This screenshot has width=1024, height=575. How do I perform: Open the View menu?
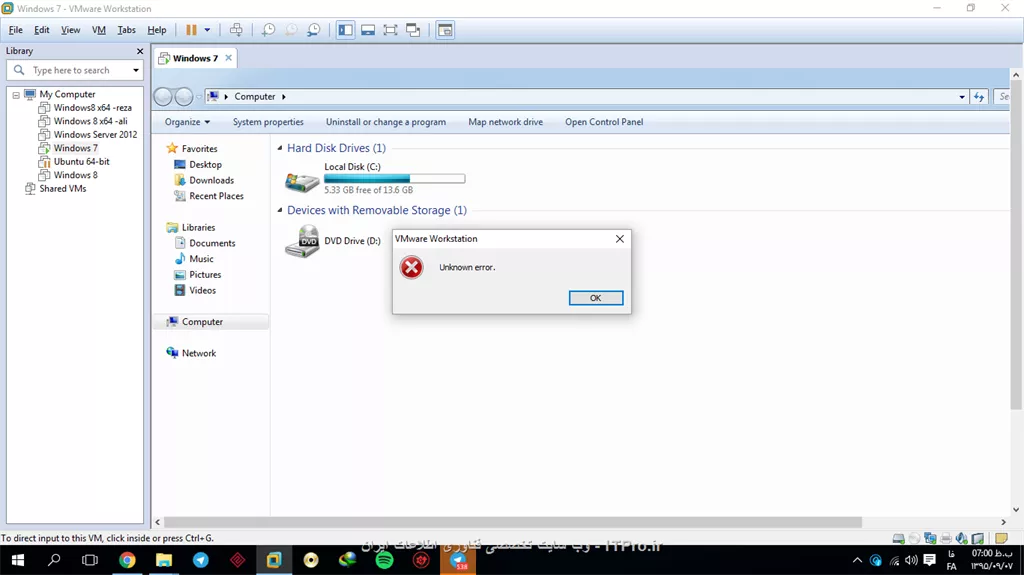click(71, 30)
